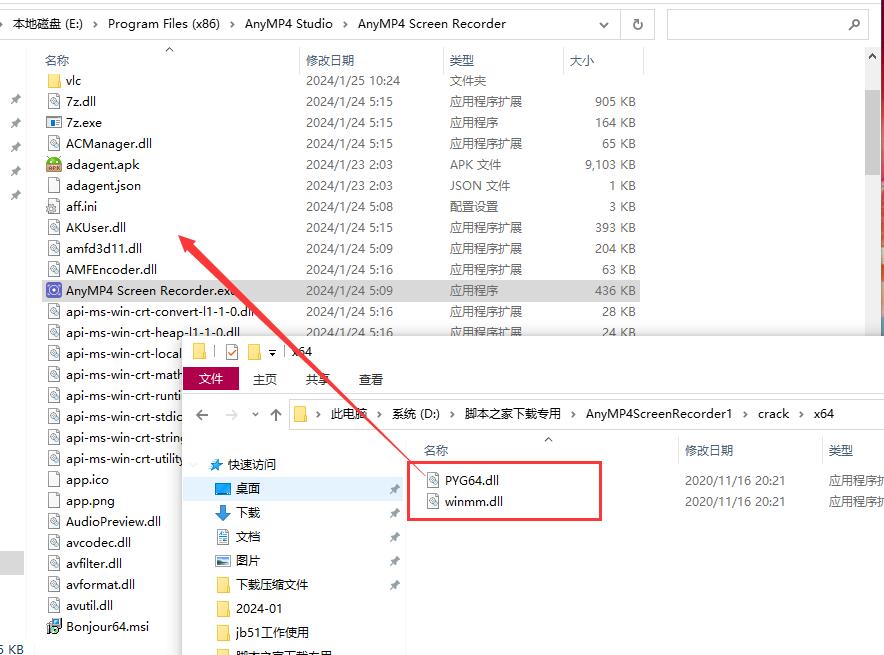Expand the chevron after AnyMP4 Studio
This screenshot has height=655, width=884.
[345, 24]
